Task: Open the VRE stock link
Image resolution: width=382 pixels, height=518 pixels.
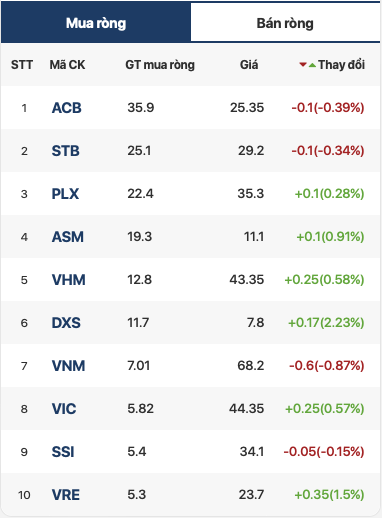Action: click(66, 495)
